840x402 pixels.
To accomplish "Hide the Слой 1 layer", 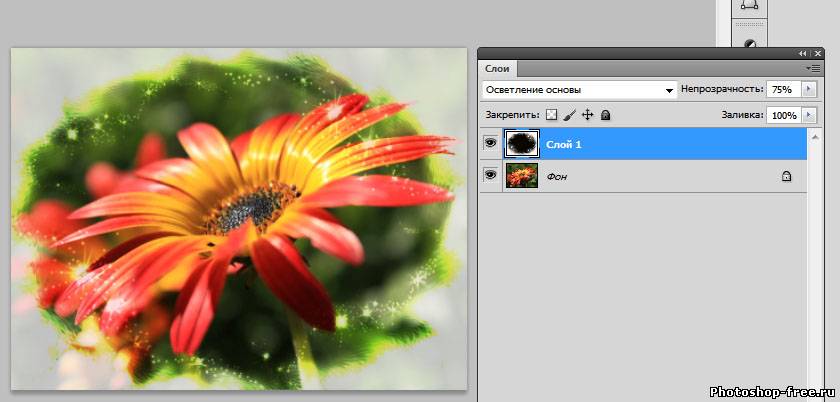I will 491,144.
